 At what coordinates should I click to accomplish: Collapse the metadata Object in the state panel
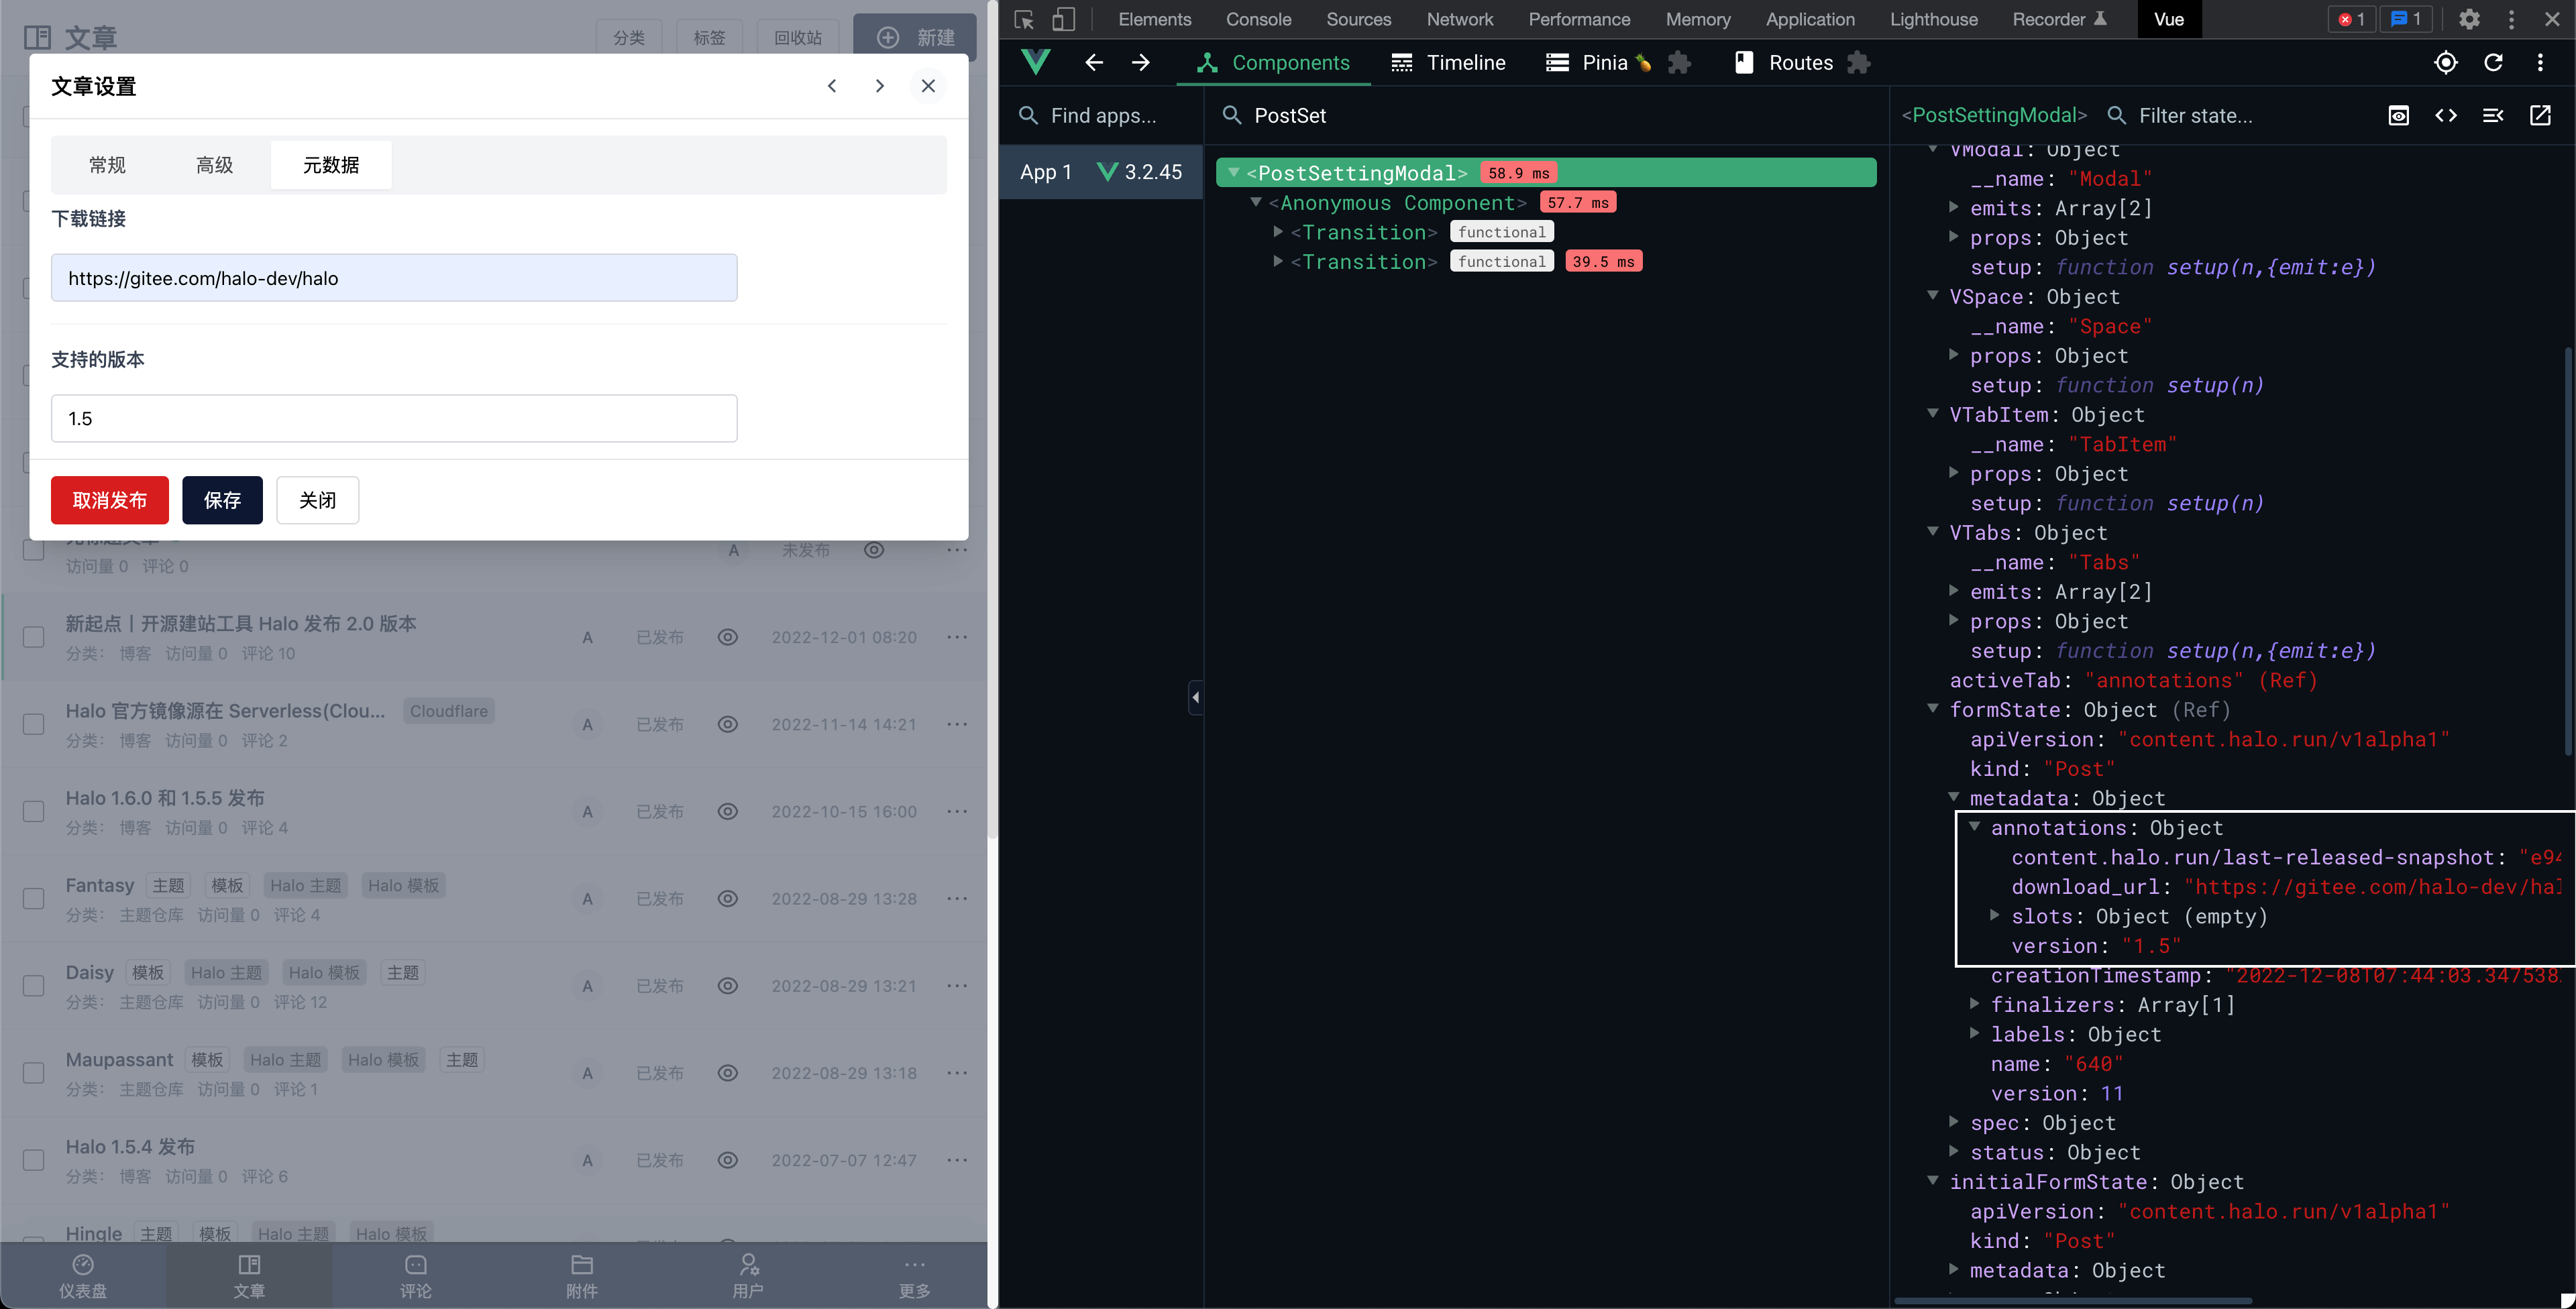coord(1955,798)
